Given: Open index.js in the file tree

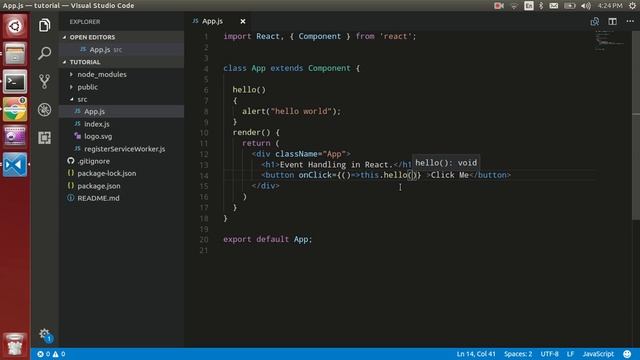Looking at the screenshot, I should (97, 124).
